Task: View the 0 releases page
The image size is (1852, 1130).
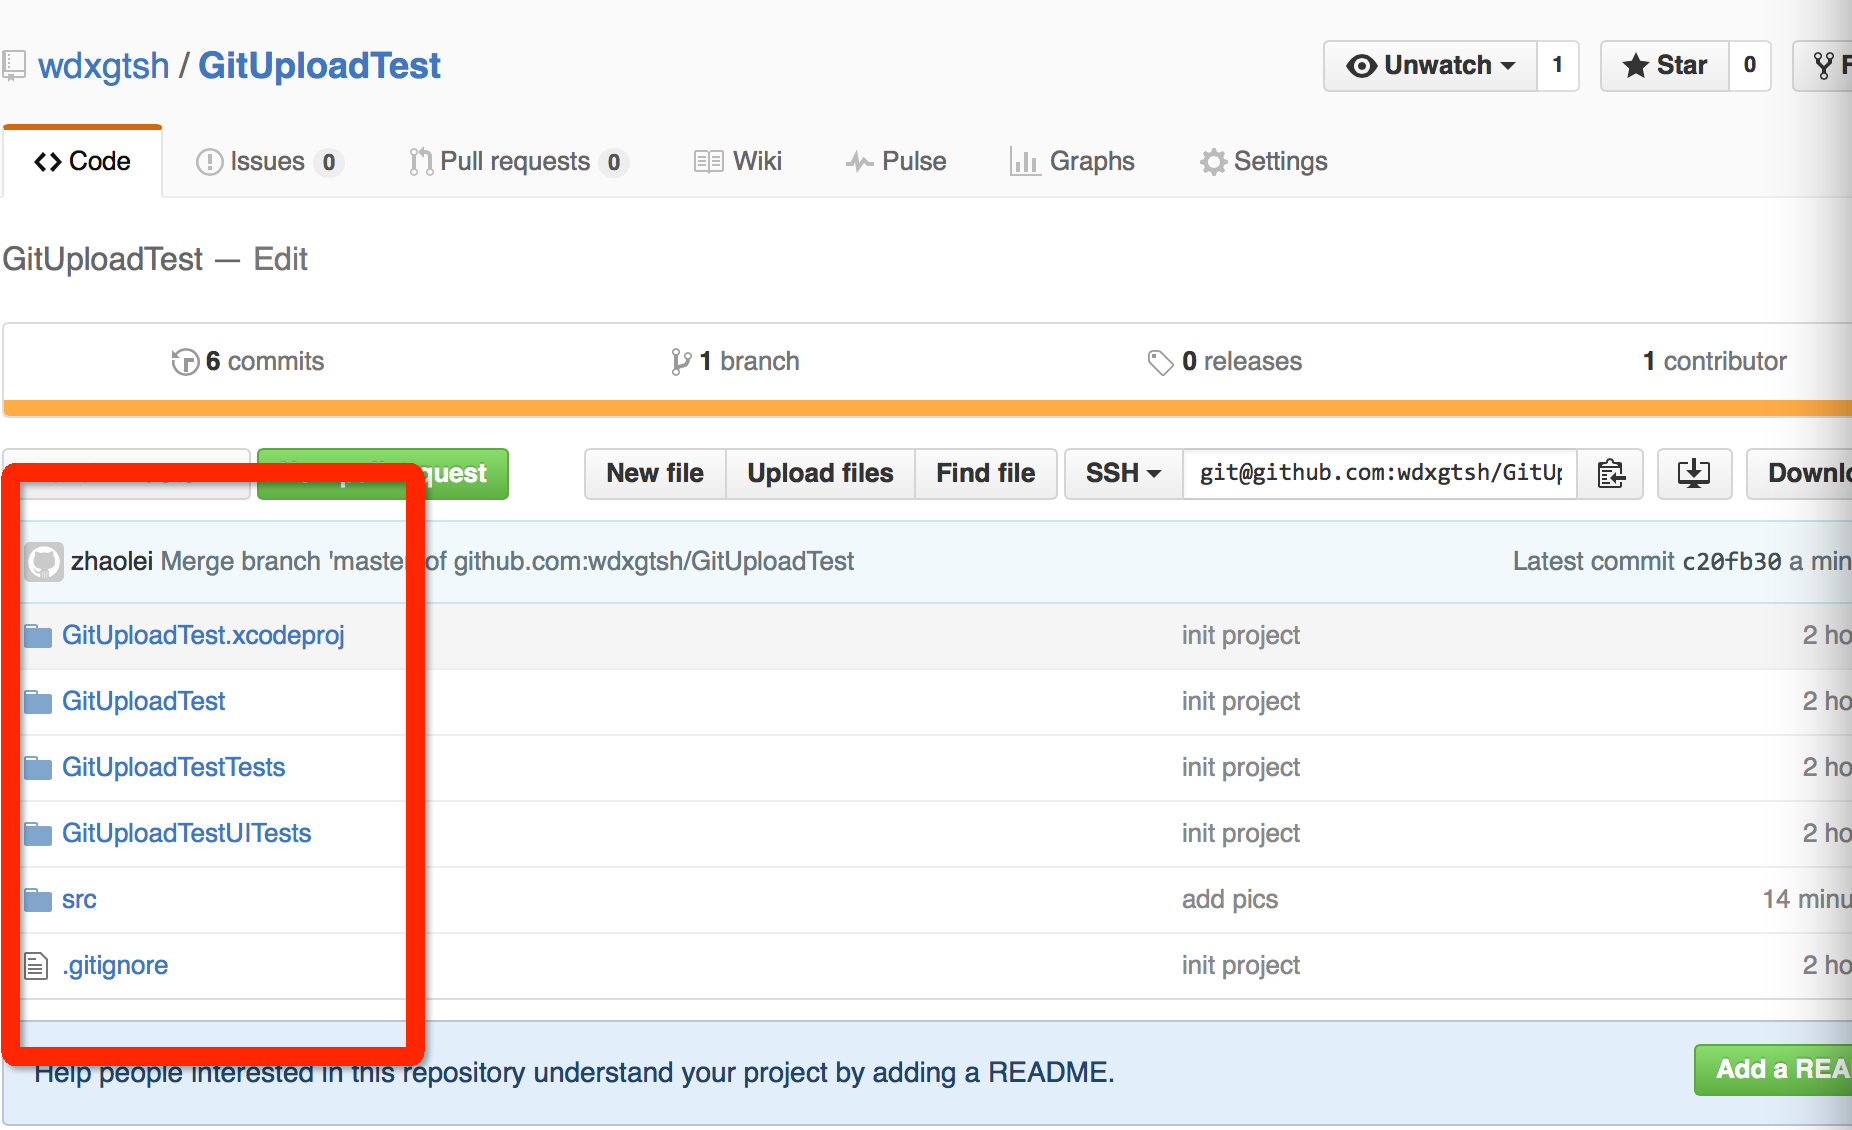Action: click(x=1225, y=362)
